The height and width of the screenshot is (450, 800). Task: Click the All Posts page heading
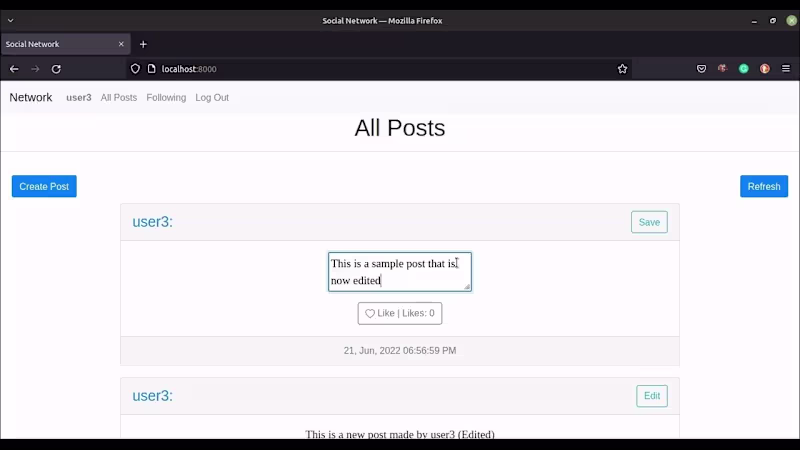pos(399,128)
